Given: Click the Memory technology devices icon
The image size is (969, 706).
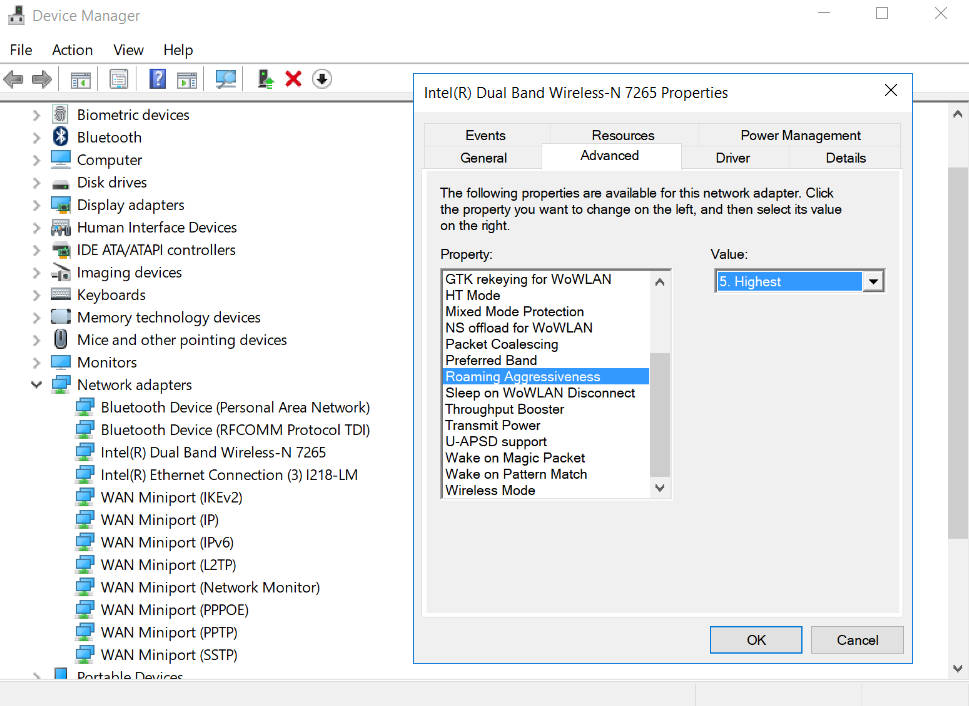Looking at the screenshot, I should tap(61, 317).
